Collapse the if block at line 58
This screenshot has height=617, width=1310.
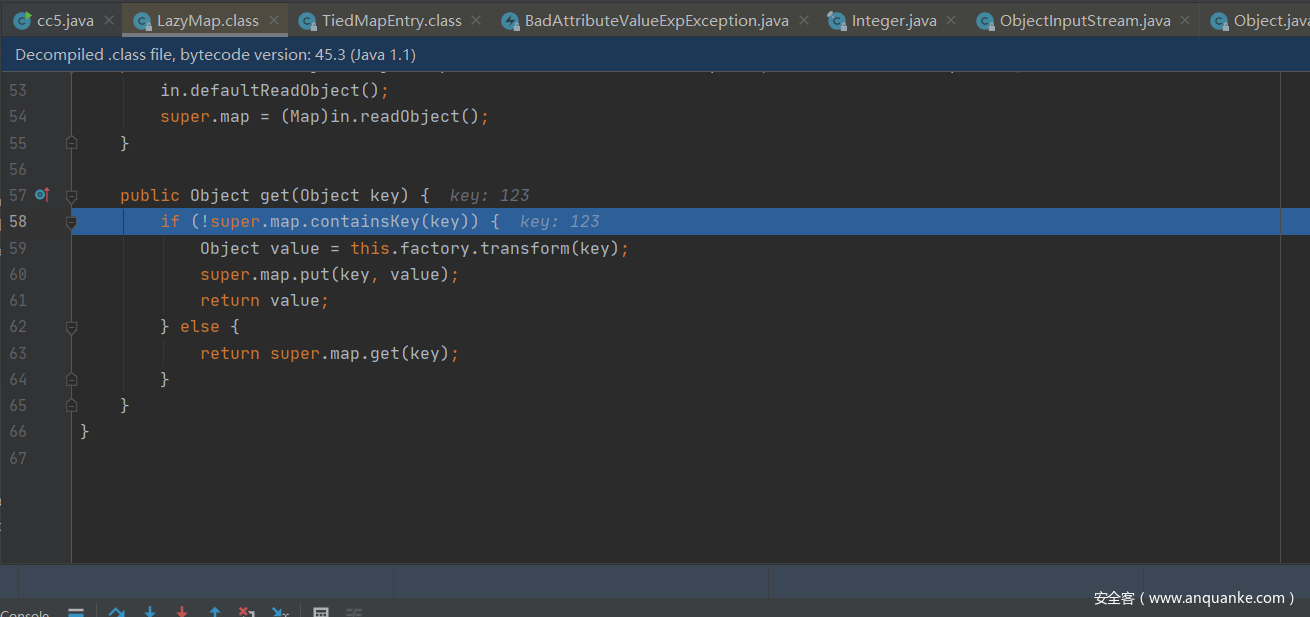click(71, 222)
